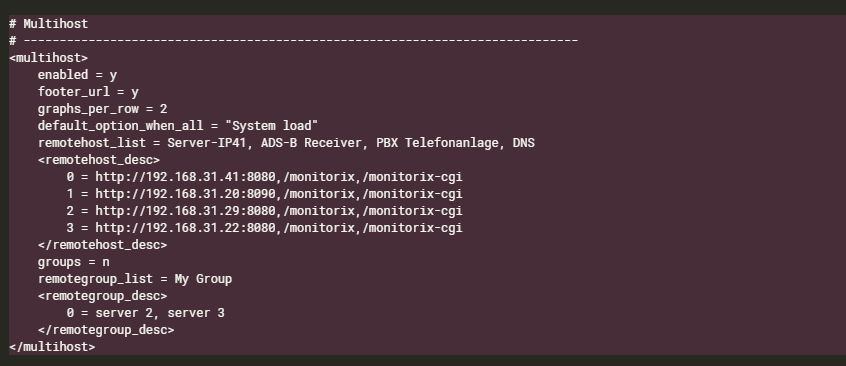
Task: Click the opening <remotehost_desc> tag
Action: (99, 160)
